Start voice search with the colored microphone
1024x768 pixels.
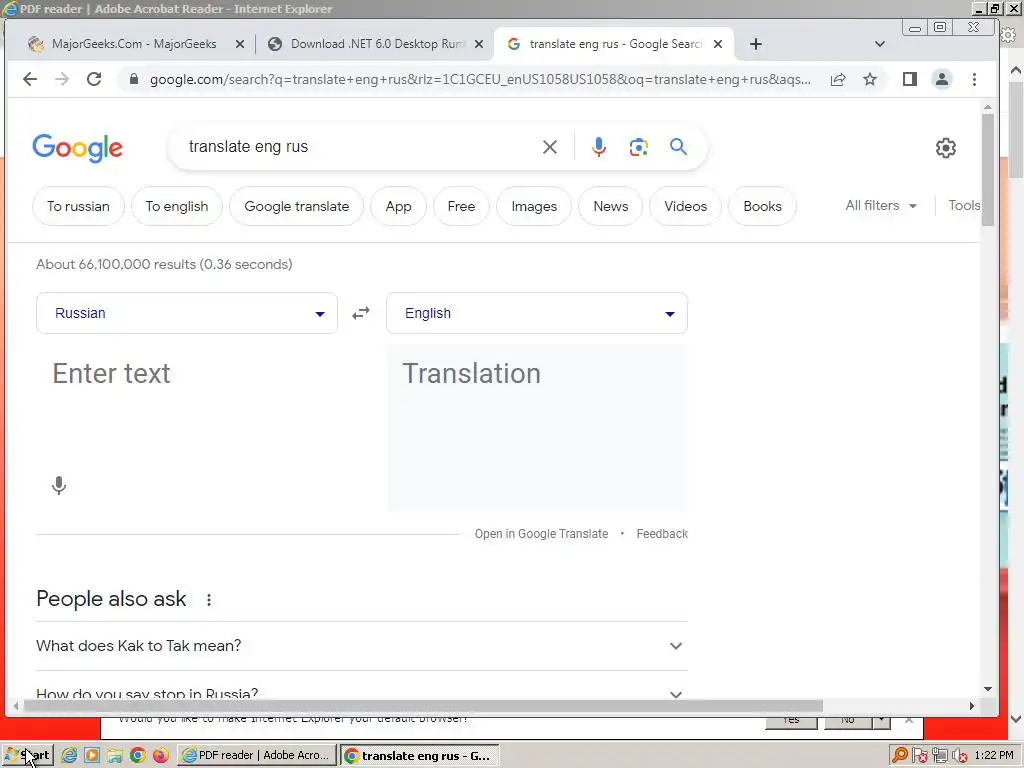598,147
